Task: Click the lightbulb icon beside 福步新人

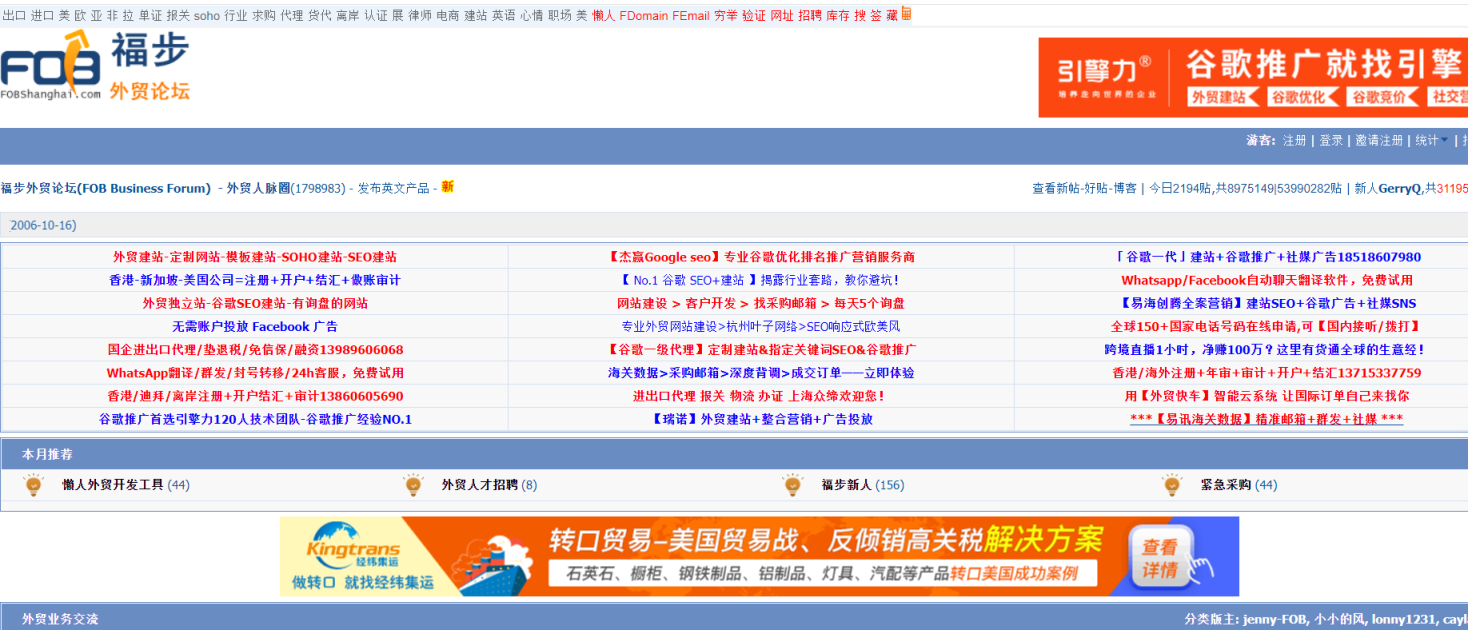Action: click(x=792, y=484)
